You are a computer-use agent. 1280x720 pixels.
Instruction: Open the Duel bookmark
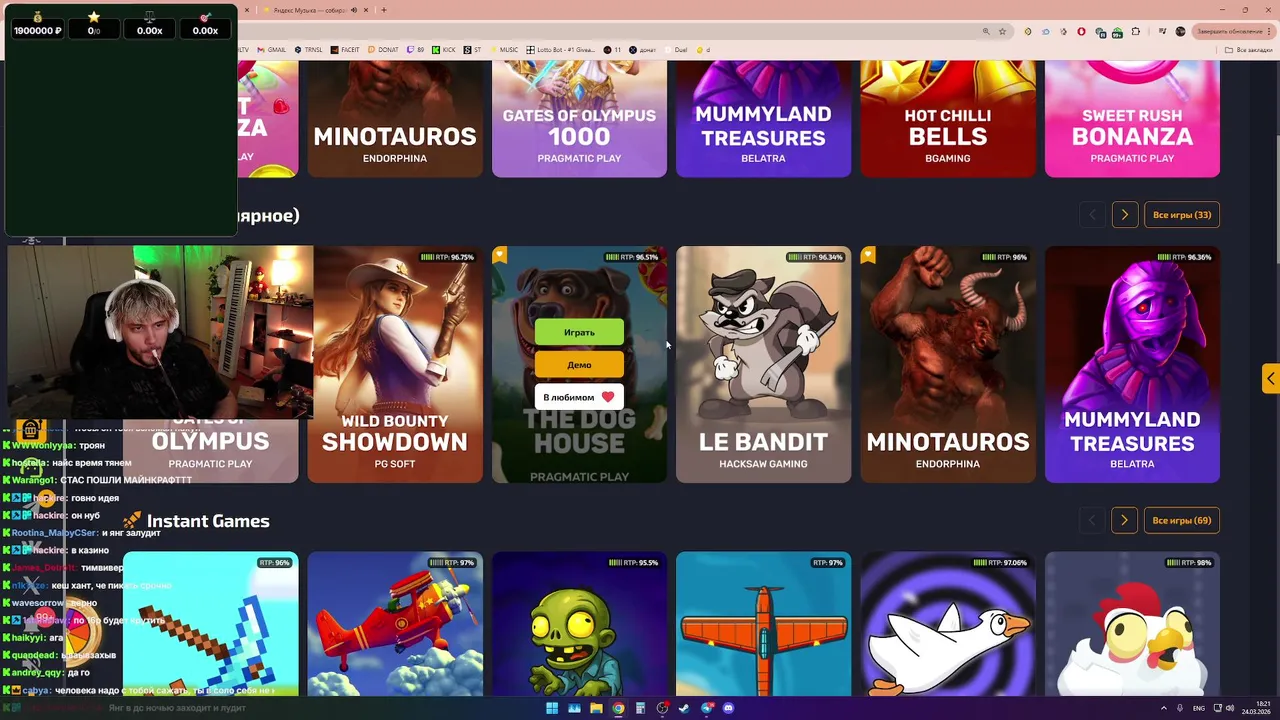675,49
